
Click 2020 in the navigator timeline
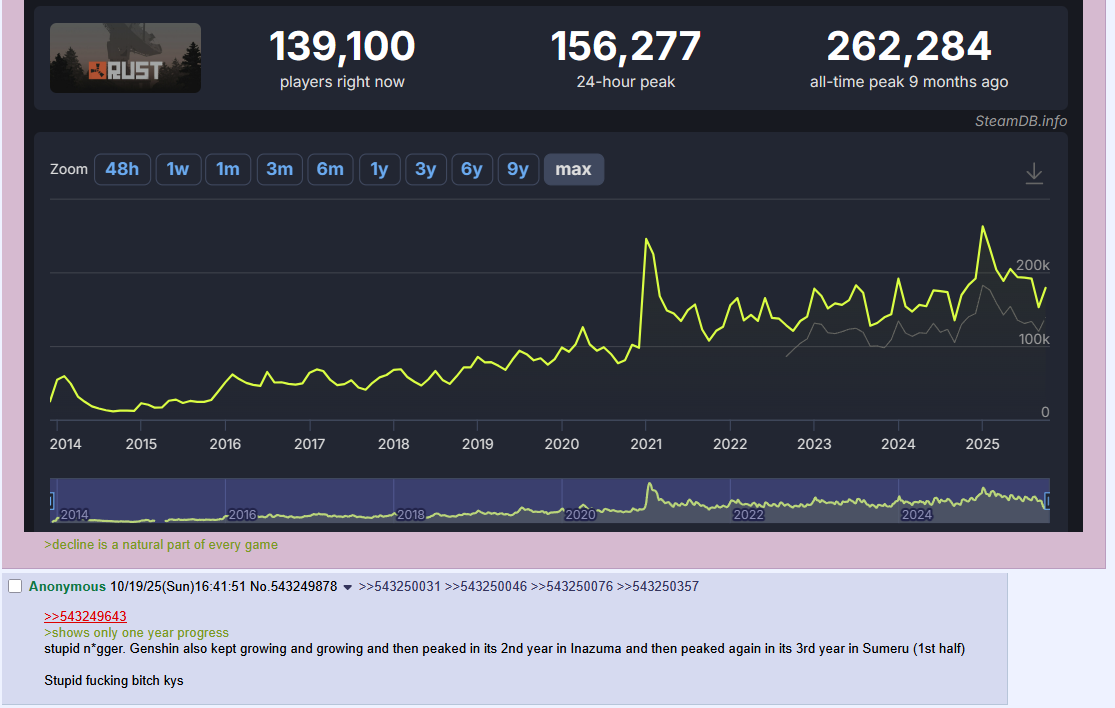(x=580, y=514)
